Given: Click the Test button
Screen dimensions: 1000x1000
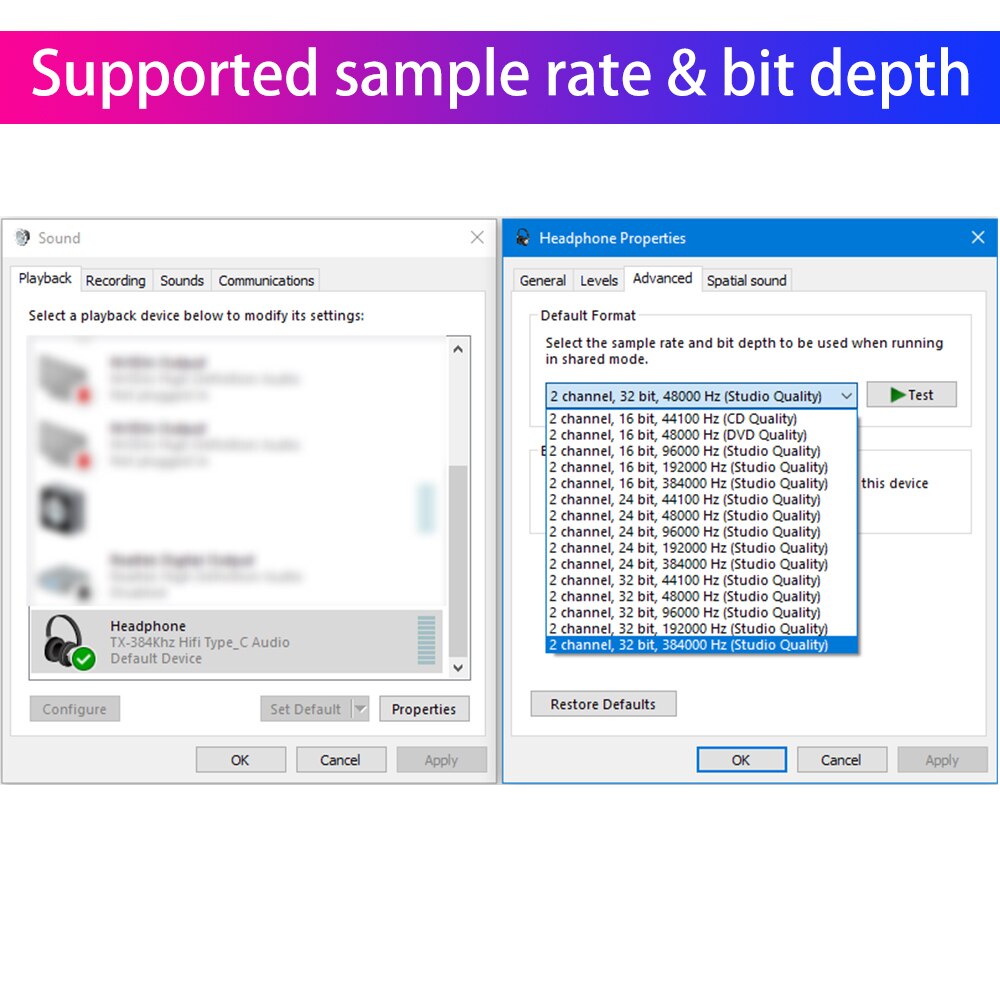Looking at the screenshot, I should [911, 395].
